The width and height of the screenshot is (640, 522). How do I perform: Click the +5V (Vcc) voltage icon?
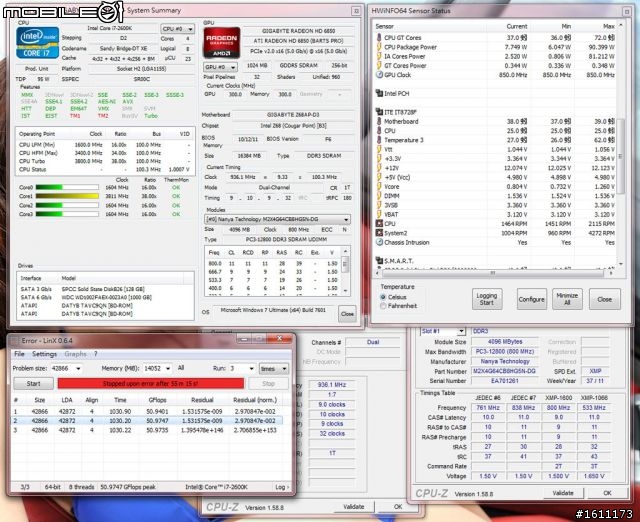tap(379, 177)
